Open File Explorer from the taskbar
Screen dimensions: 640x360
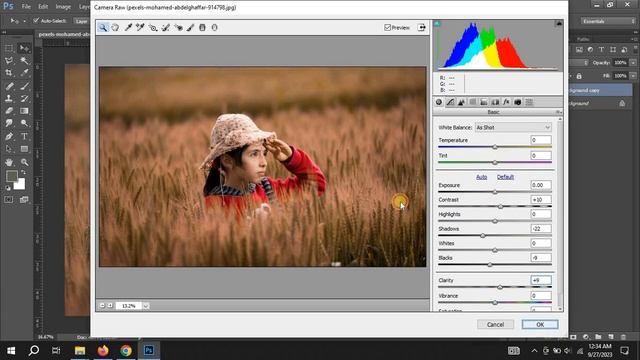click(80, 351)
